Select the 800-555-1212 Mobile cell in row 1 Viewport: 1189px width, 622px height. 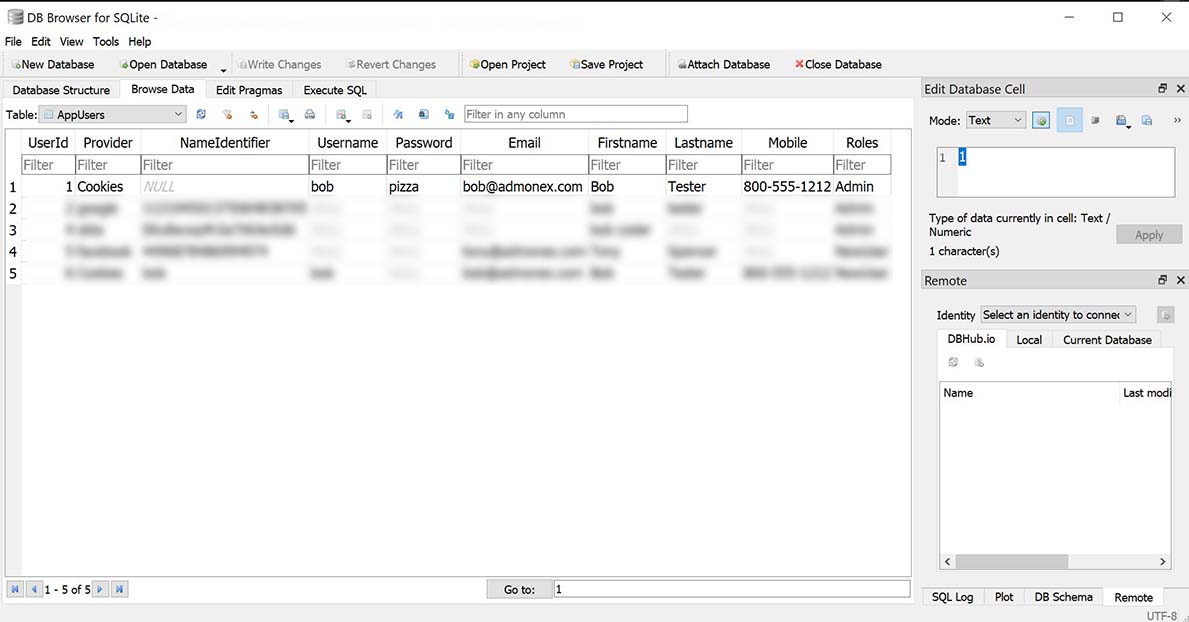(787, 187)
